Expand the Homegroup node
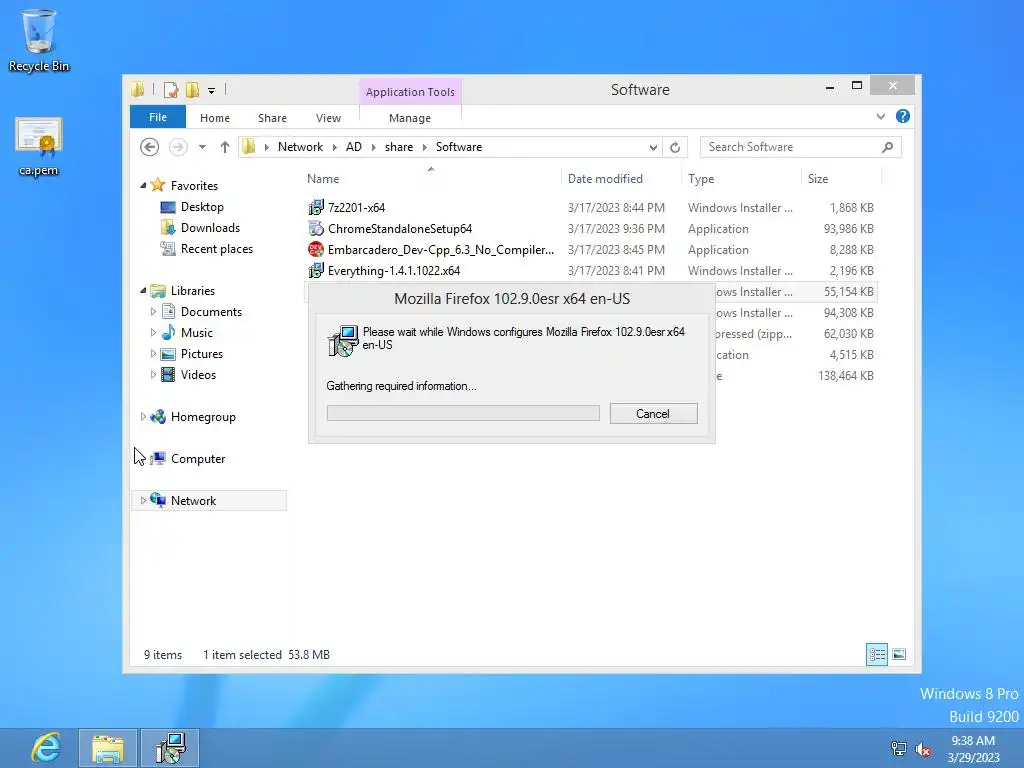The height and width of the screenshot is (768, 1024). pyautogui.click(x=143, y=417)
